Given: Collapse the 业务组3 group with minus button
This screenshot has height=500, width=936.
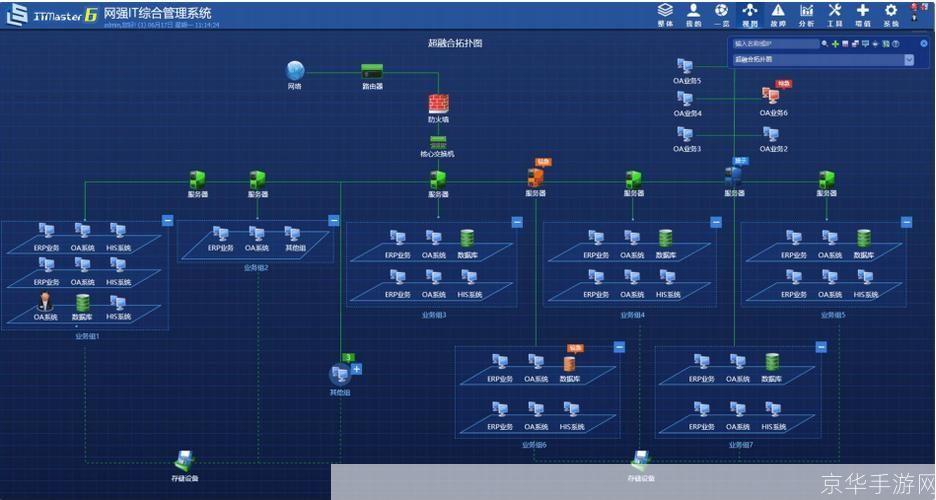Looking at the screenshot, I should pos(517,222).
